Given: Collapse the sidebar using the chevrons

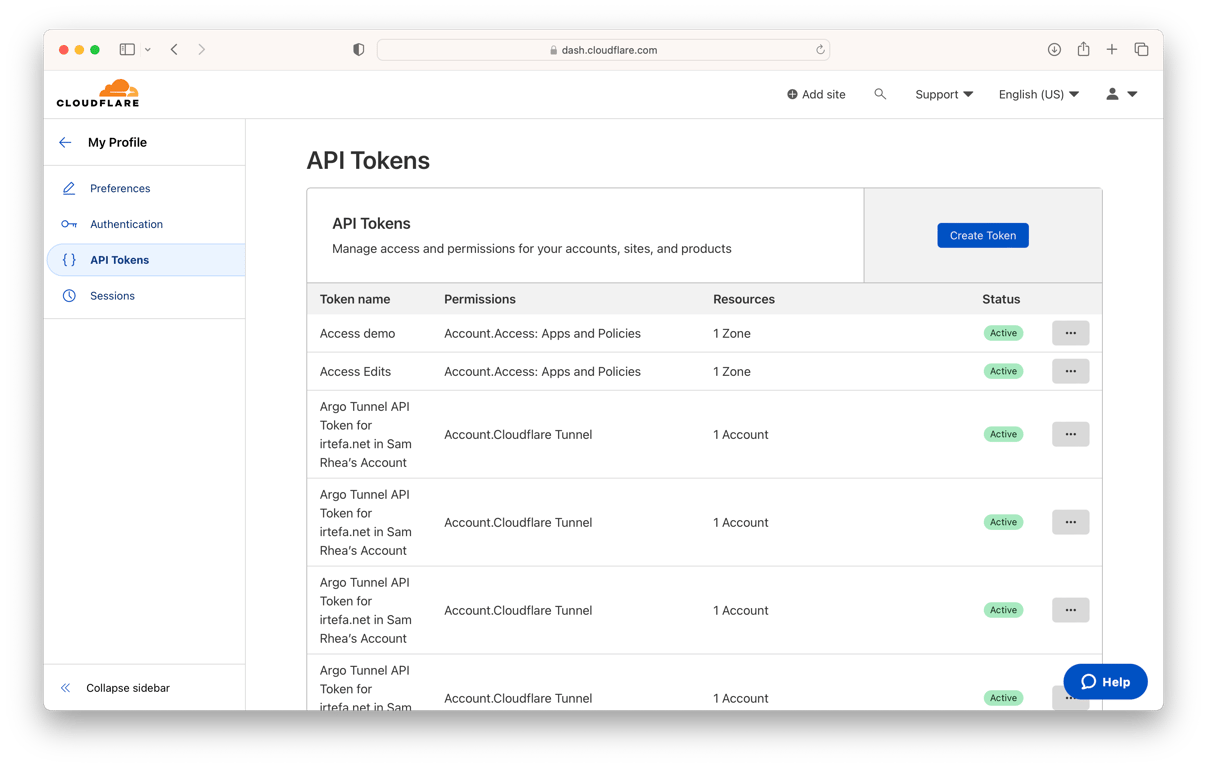Looking at the screenshot, I should 66,688.
